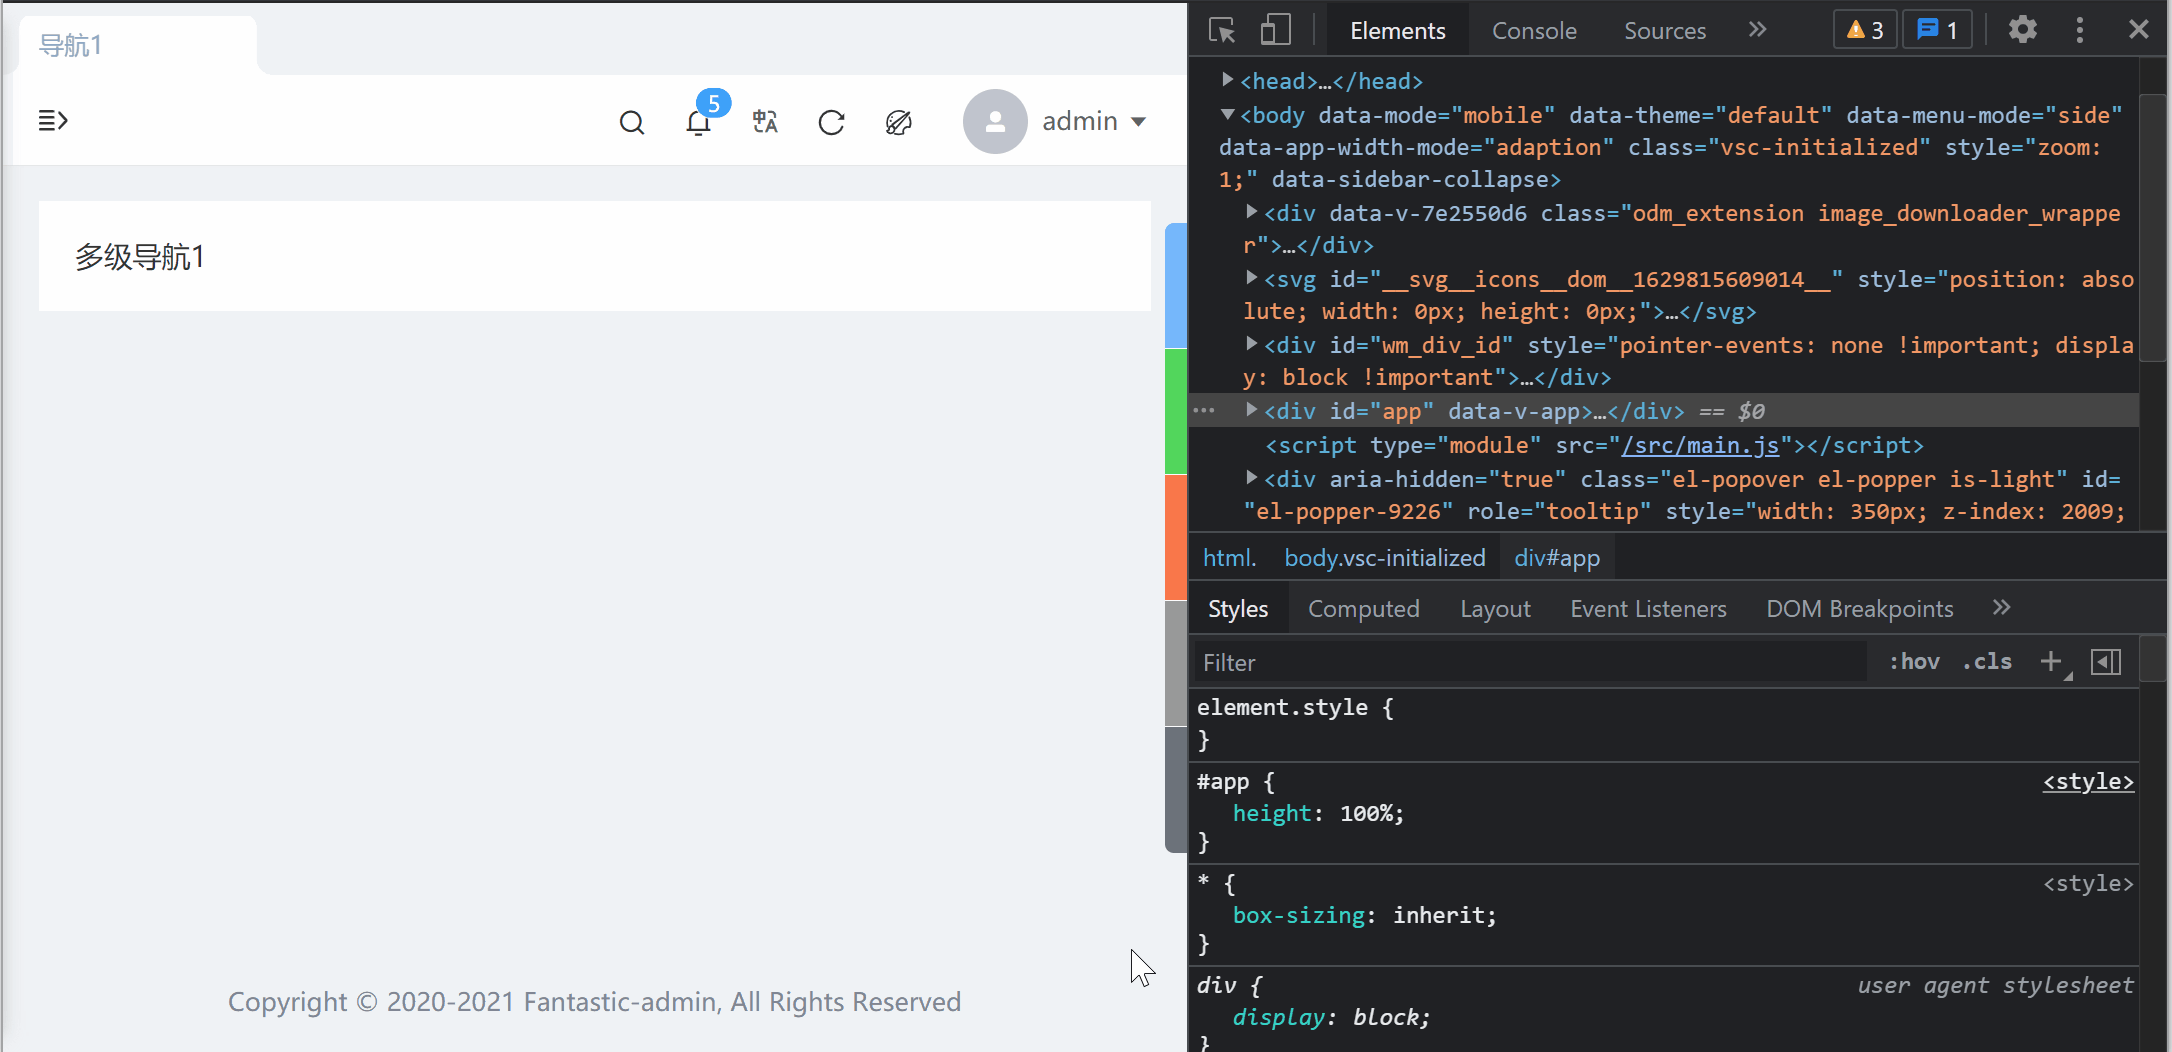This screenshot has height=1052, width=2172.
Task: Click the element.style rule block
Action: (1663, 723)
